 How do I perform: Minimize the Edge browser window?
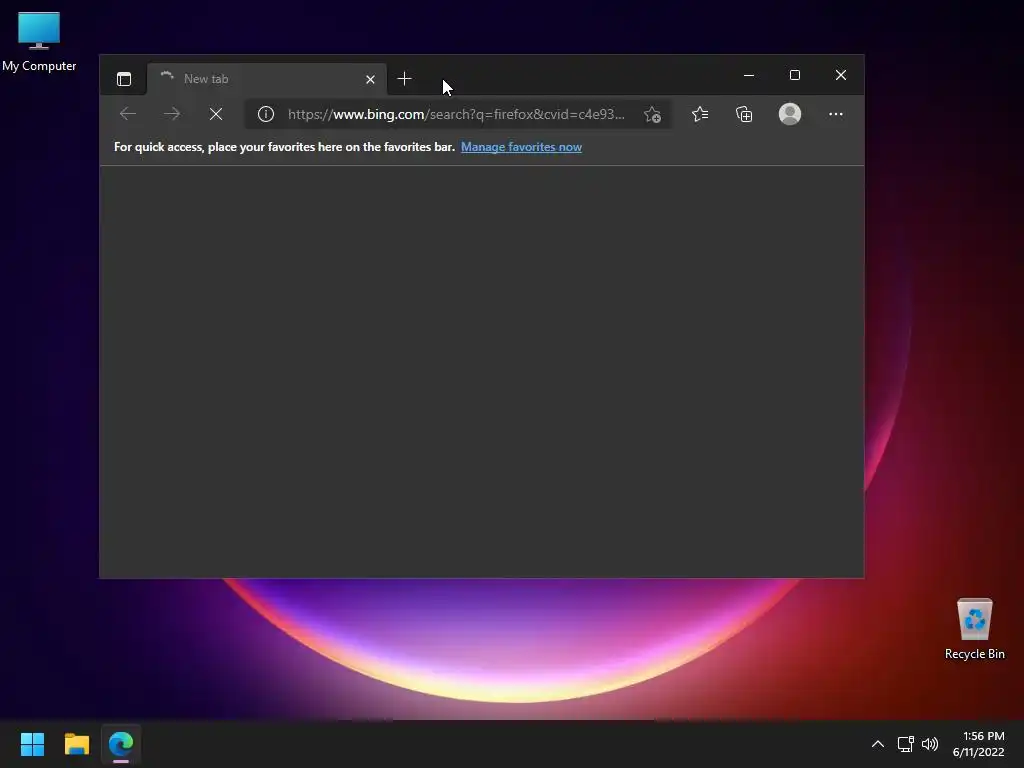[749, 76]
